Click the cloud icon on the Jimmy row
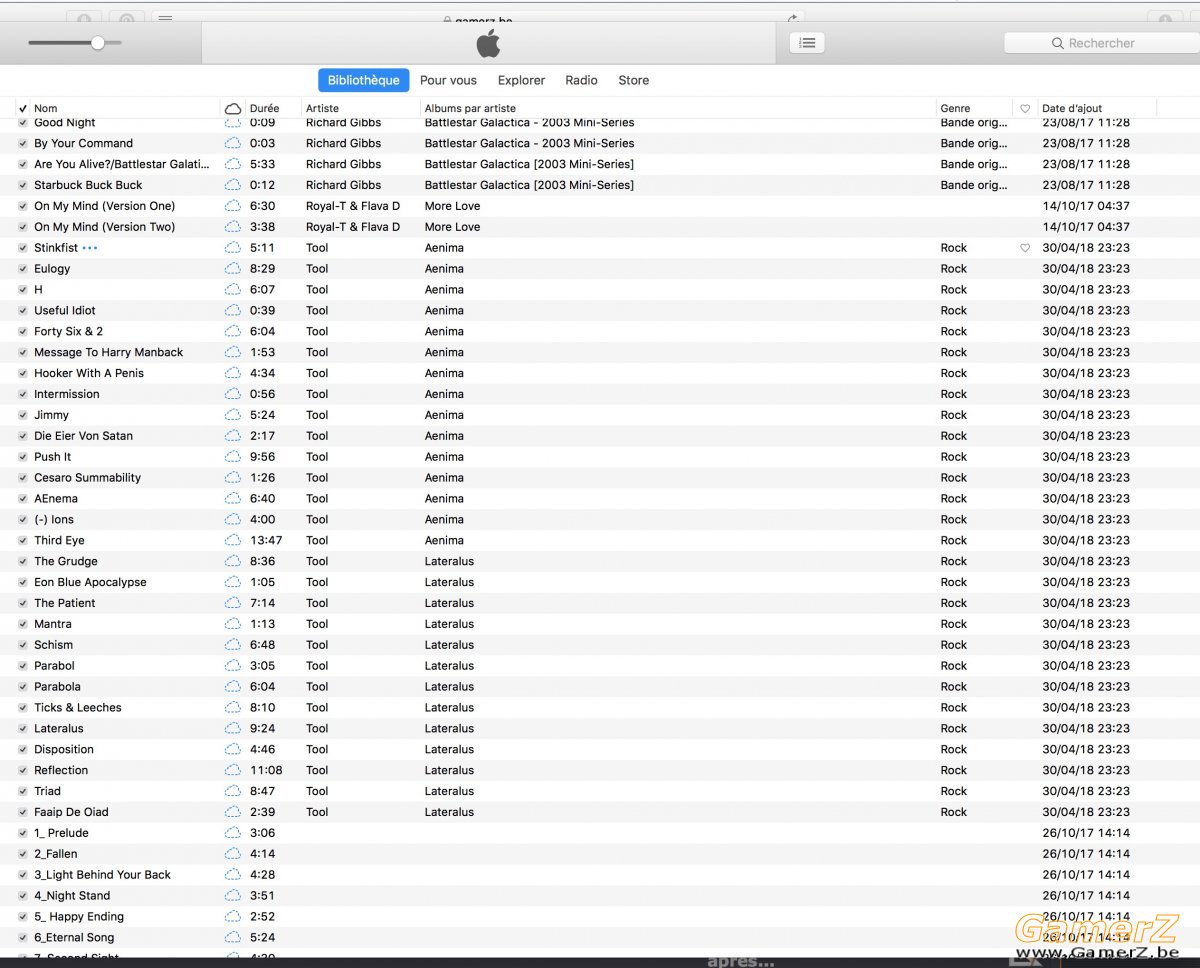1200x968 pixels. [233, 415]
